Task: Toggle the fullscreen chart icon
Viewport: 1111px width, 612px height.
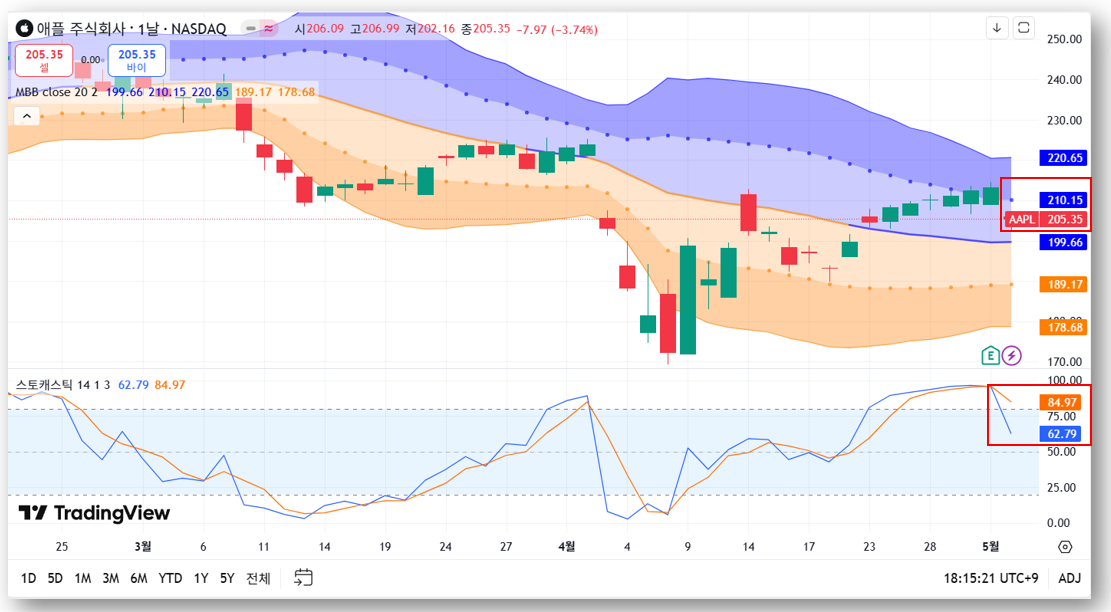Action: click(x=1024, y=28)
